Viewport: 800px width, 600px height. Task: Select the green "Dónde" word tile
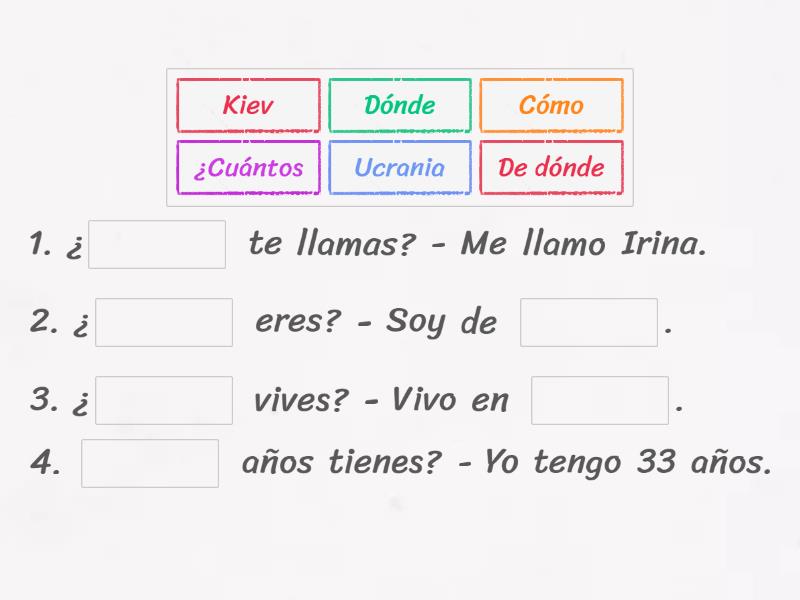(x=400, y=105)
